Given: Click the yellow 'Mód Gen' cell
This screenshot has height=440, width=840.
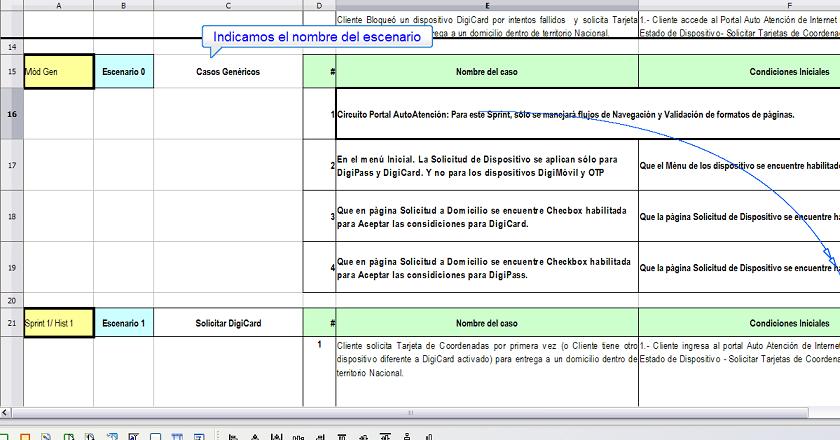Looking at the screenshot, I should tap(59, 71).
